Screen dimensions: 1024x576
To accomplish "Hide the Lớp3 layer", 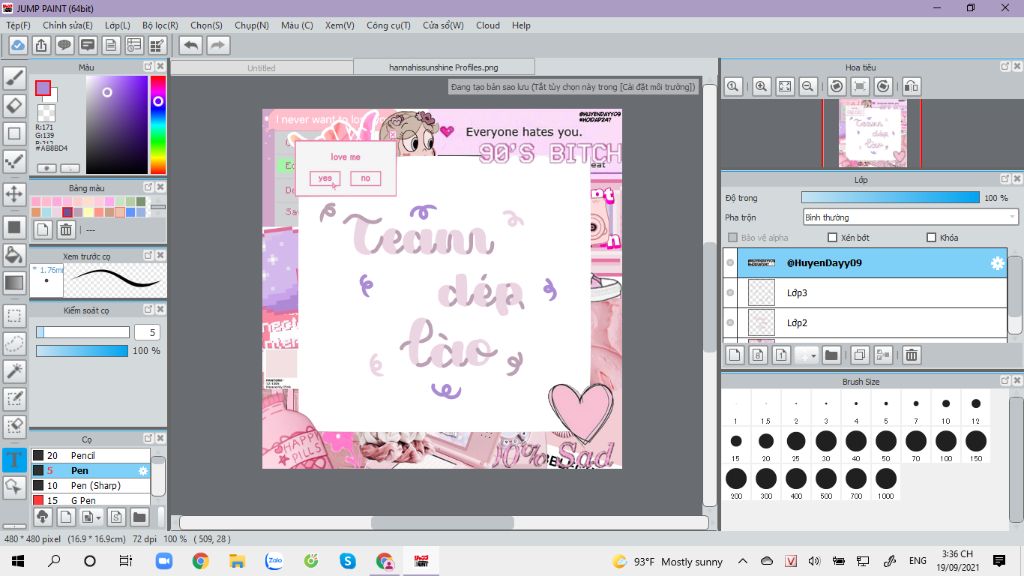I will pyautogui.click(x=730, y=293).
